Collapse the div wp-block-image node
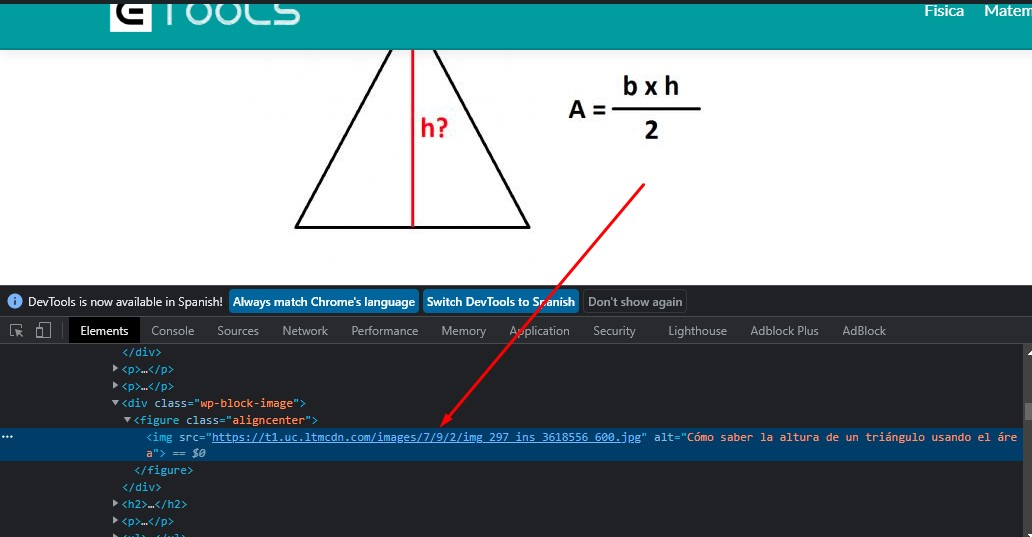Screen dimensions: 1032x537 116,403
